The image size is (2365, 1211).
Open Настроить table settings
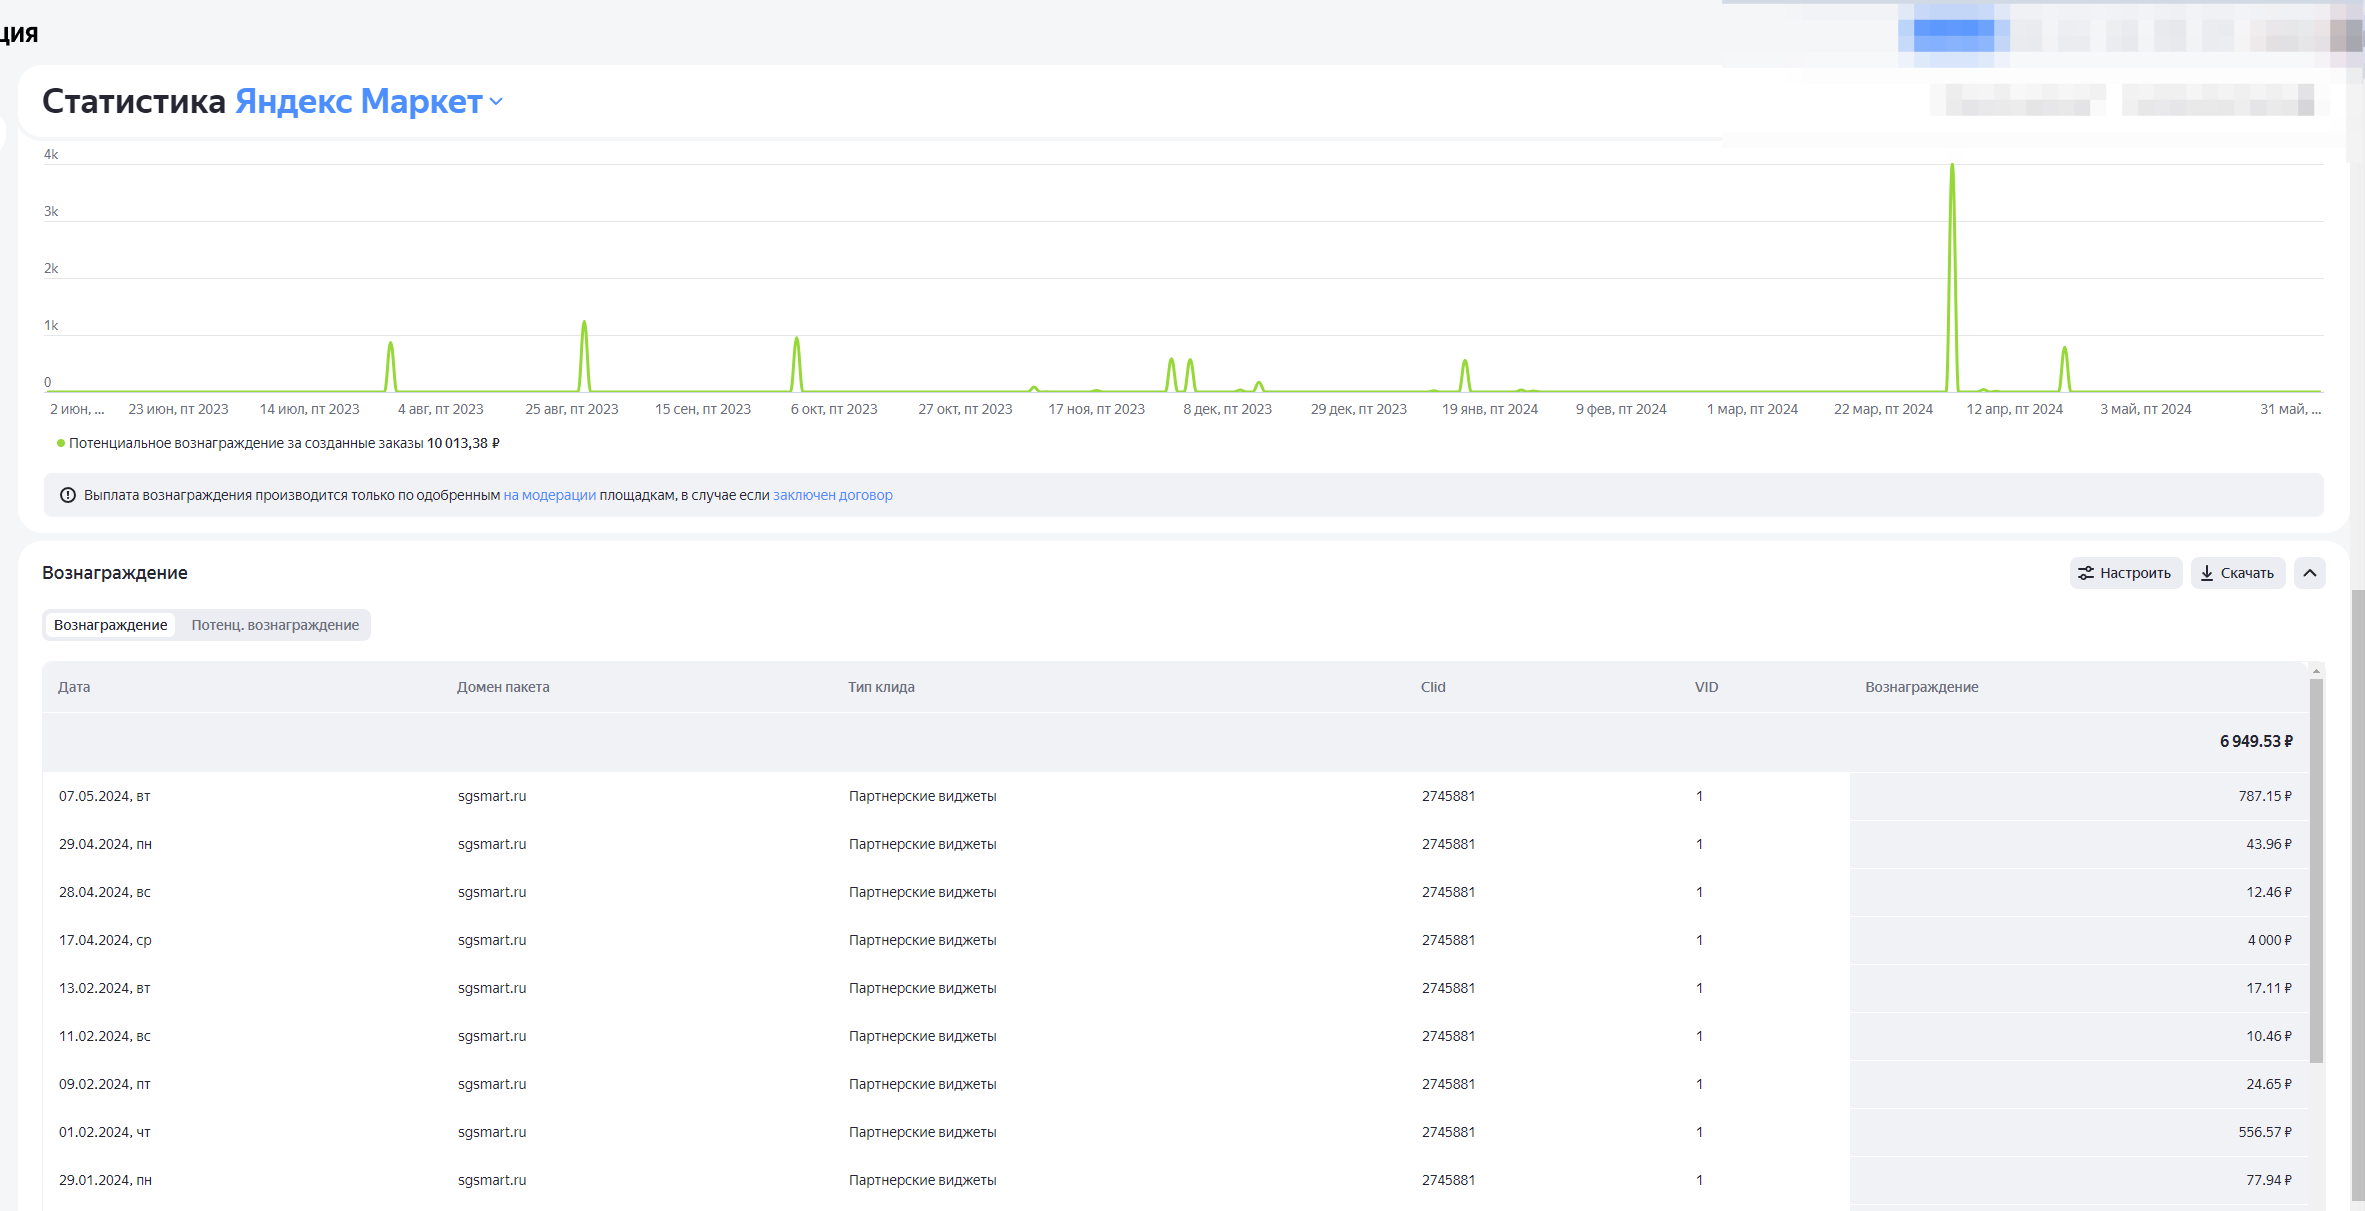coord(2125,573)
